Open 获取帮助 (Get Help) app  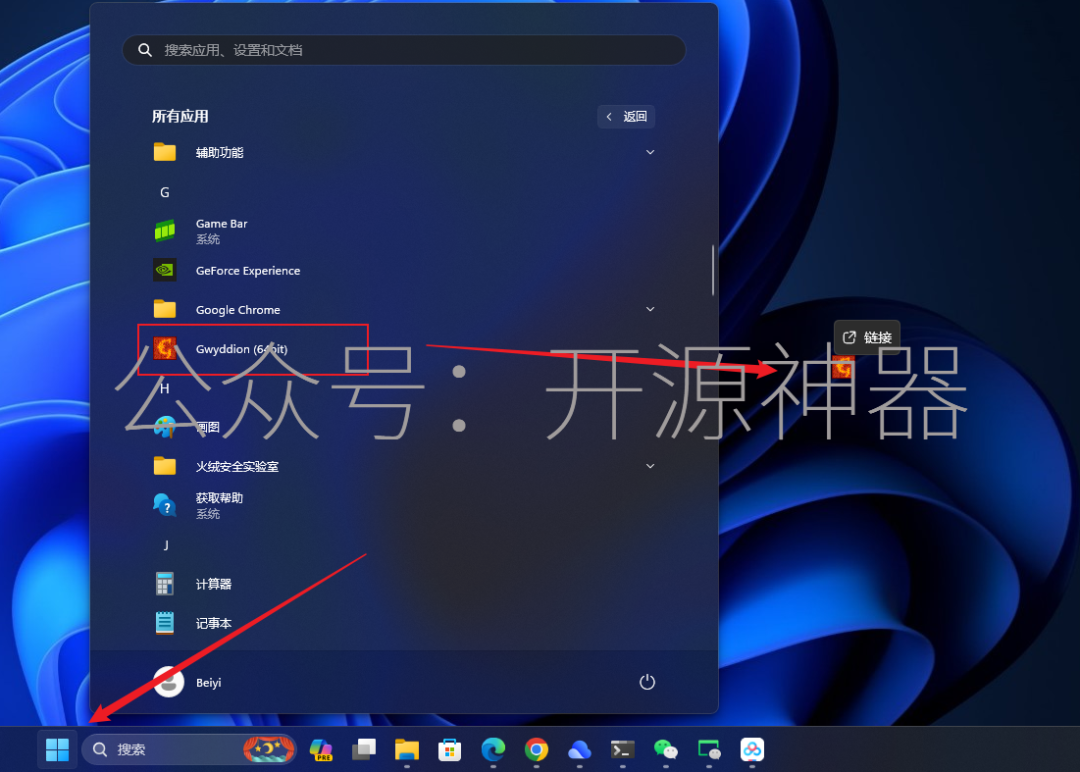(403, 505)
